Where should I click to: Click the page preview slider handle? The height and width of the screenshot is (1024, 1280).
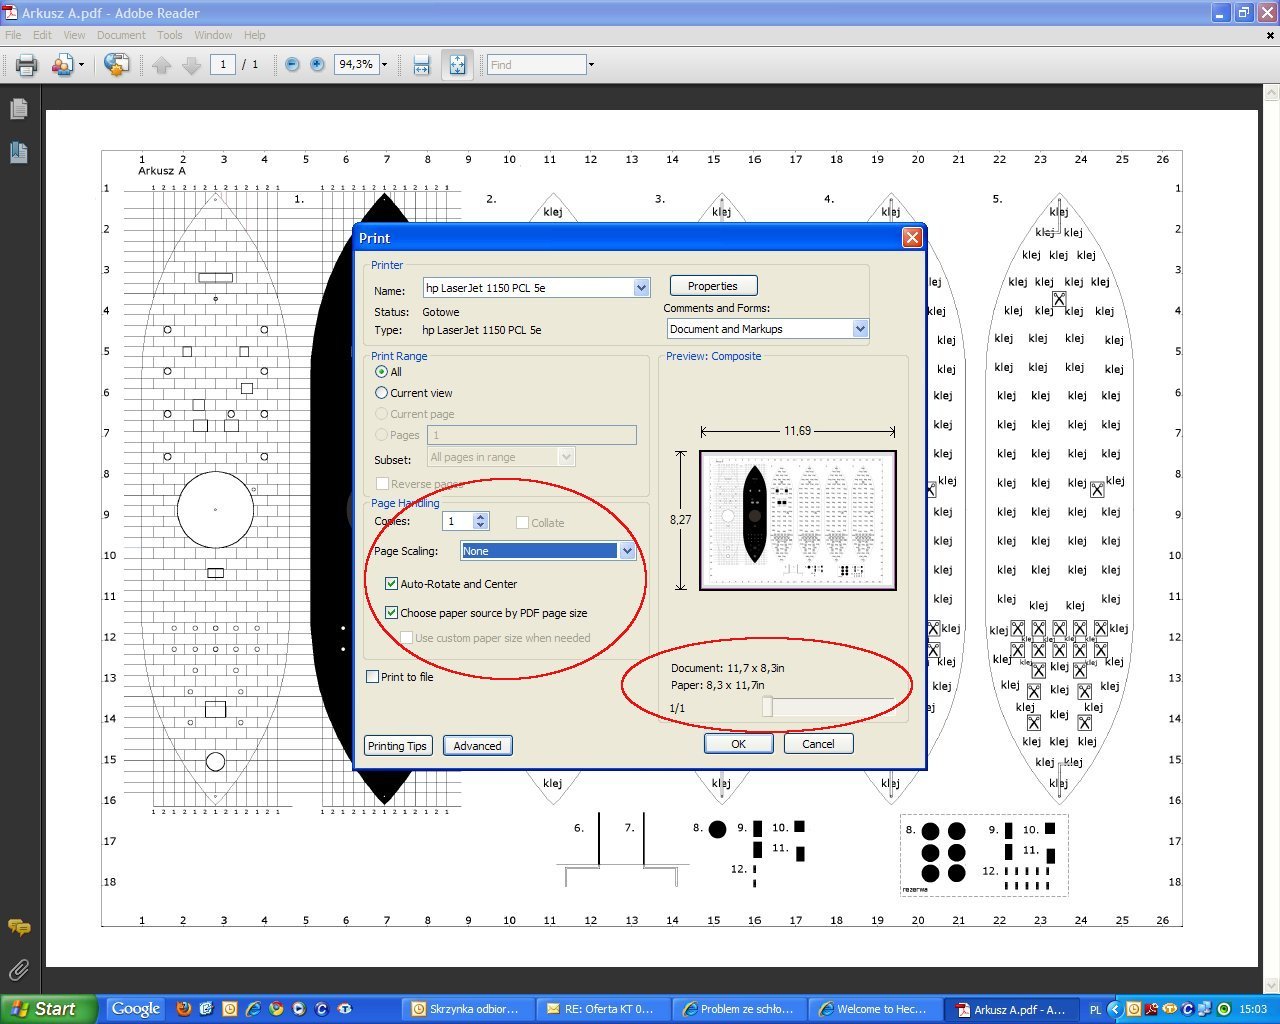click(x=767, y=707)
